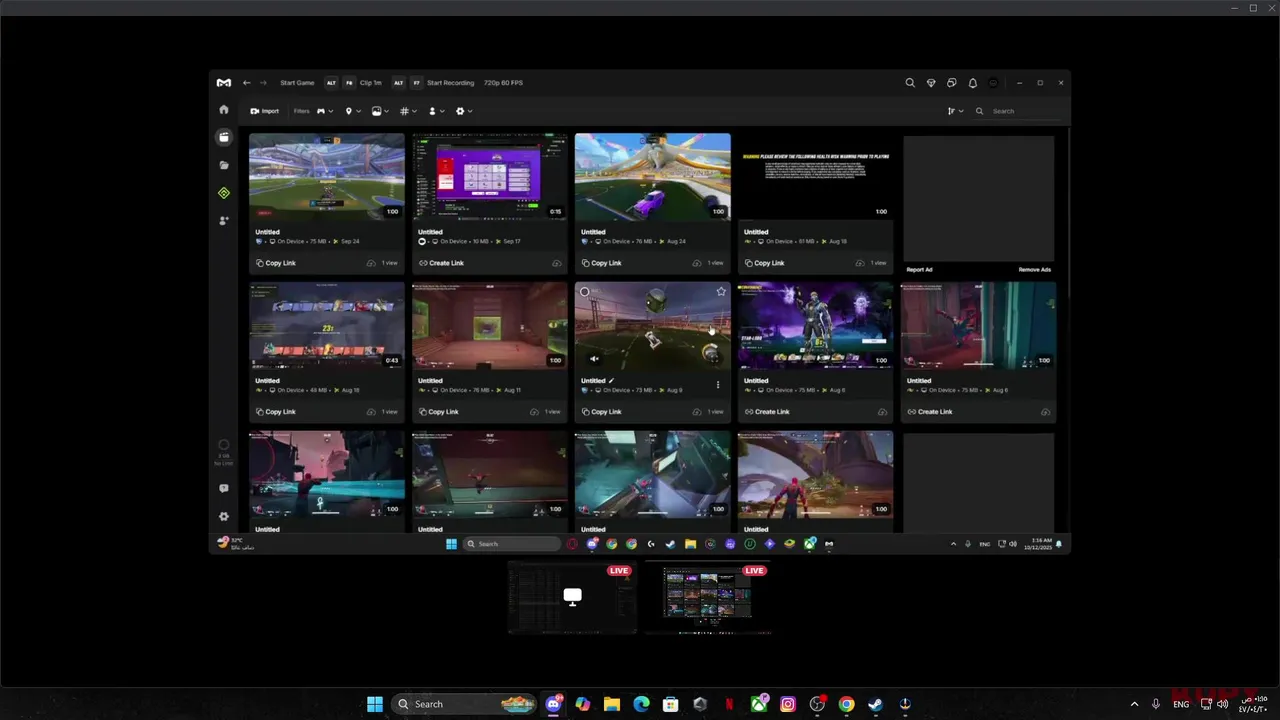Viewport: 1280px width, 720px height.
Task: Click the Import button
Action: pyautogui.click(x=265, y=111)
